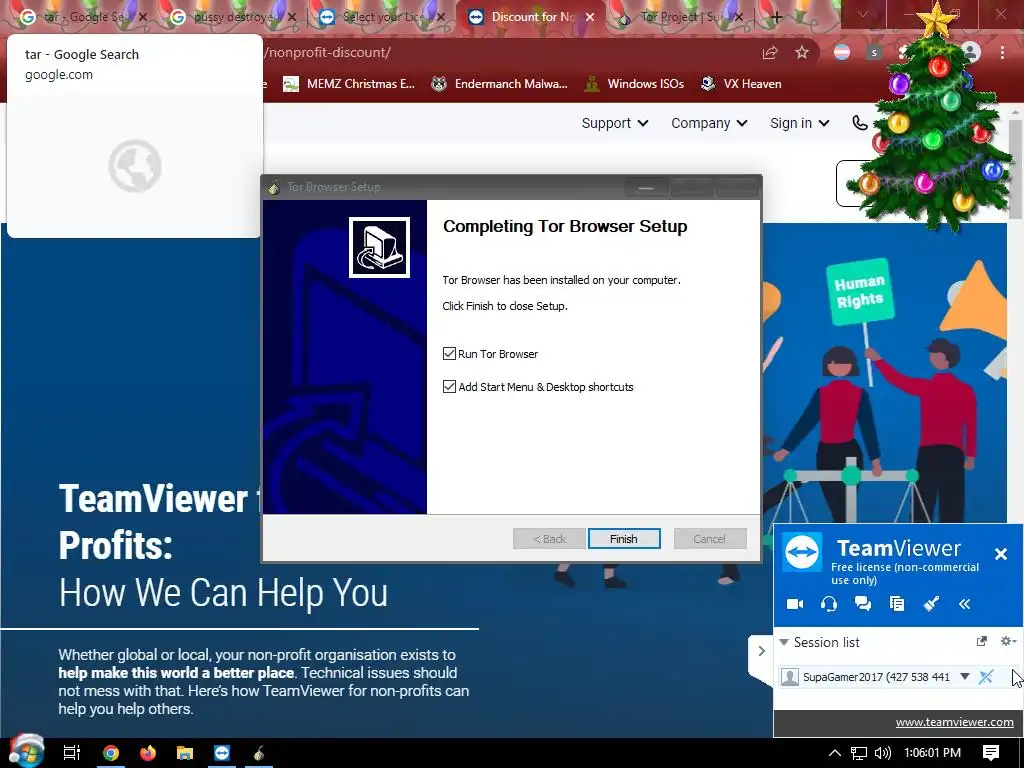Click Tor installer taskbar icon
This screenshot has height=768, width=1024.
(x=259, y=753)
